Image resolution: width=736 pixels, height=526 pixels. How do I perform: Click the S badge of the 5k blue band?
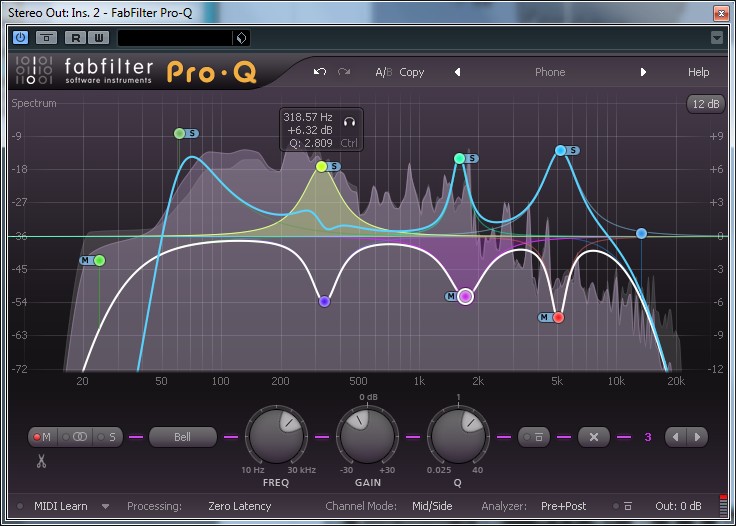tap(573, 150)
